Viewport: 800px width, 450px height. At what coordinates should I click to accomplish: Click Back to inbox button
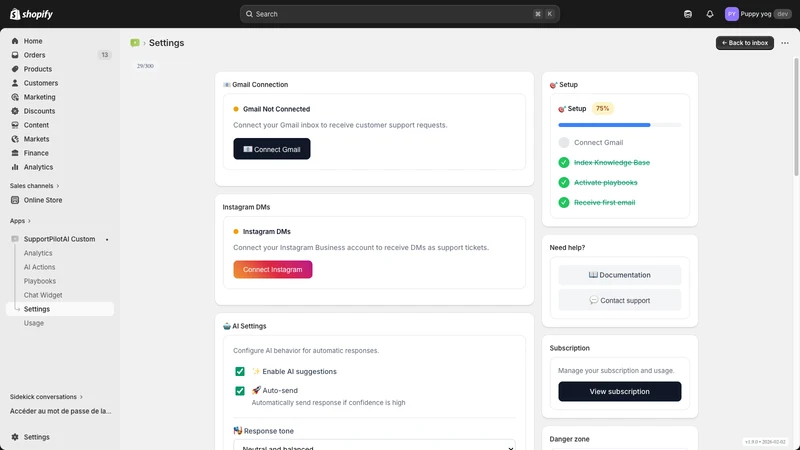[x=744, y=43]
